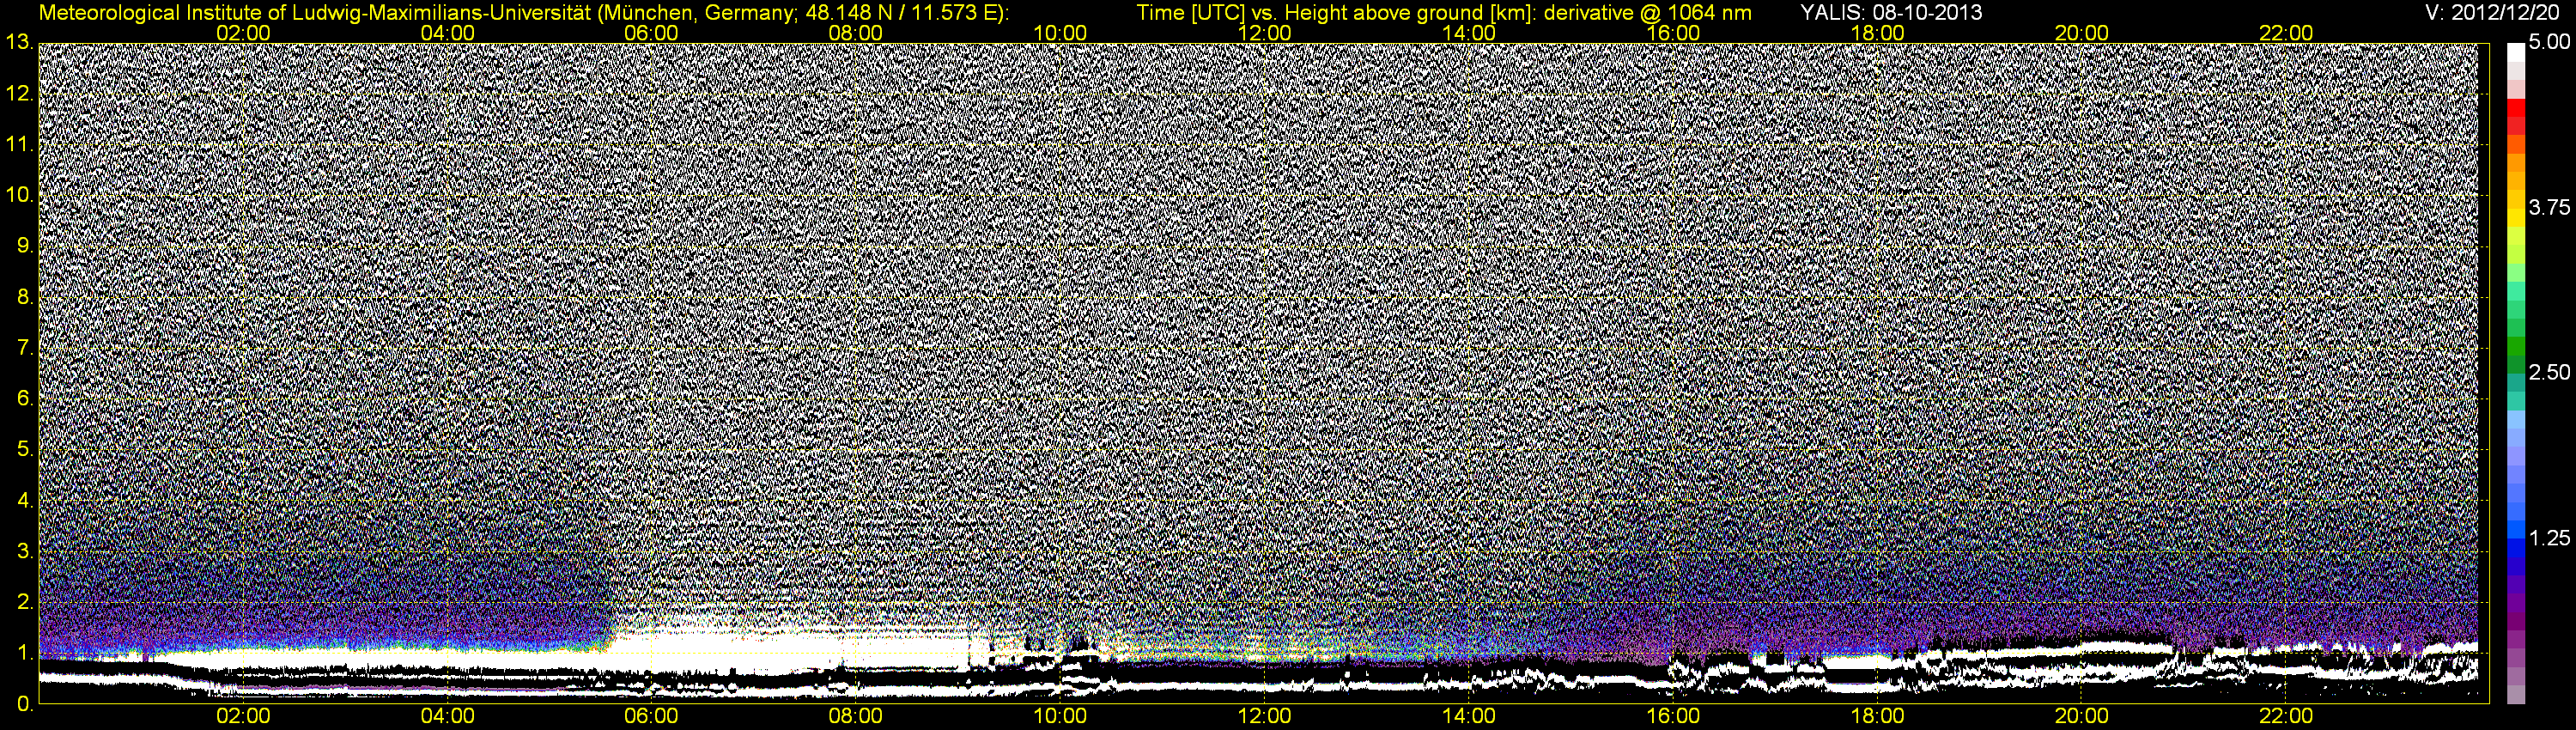
Task: Click the height axis label 1
Action: coord(25,654)
